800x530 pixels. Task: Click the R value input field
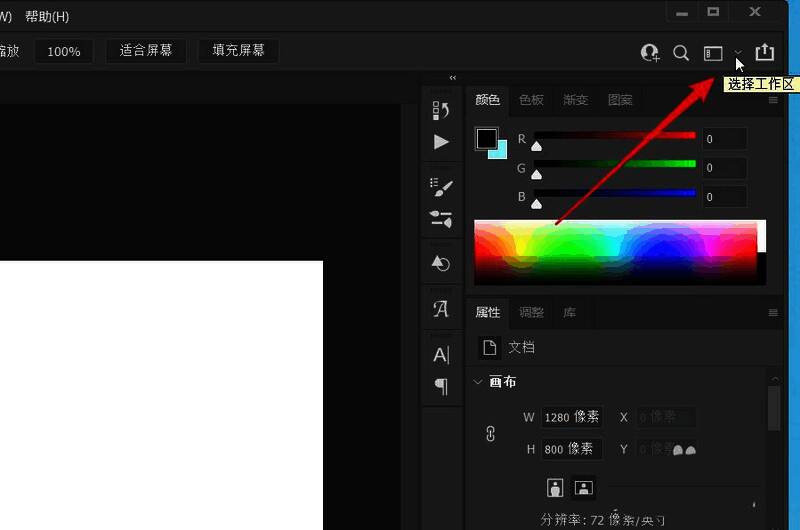coord(724,139)
